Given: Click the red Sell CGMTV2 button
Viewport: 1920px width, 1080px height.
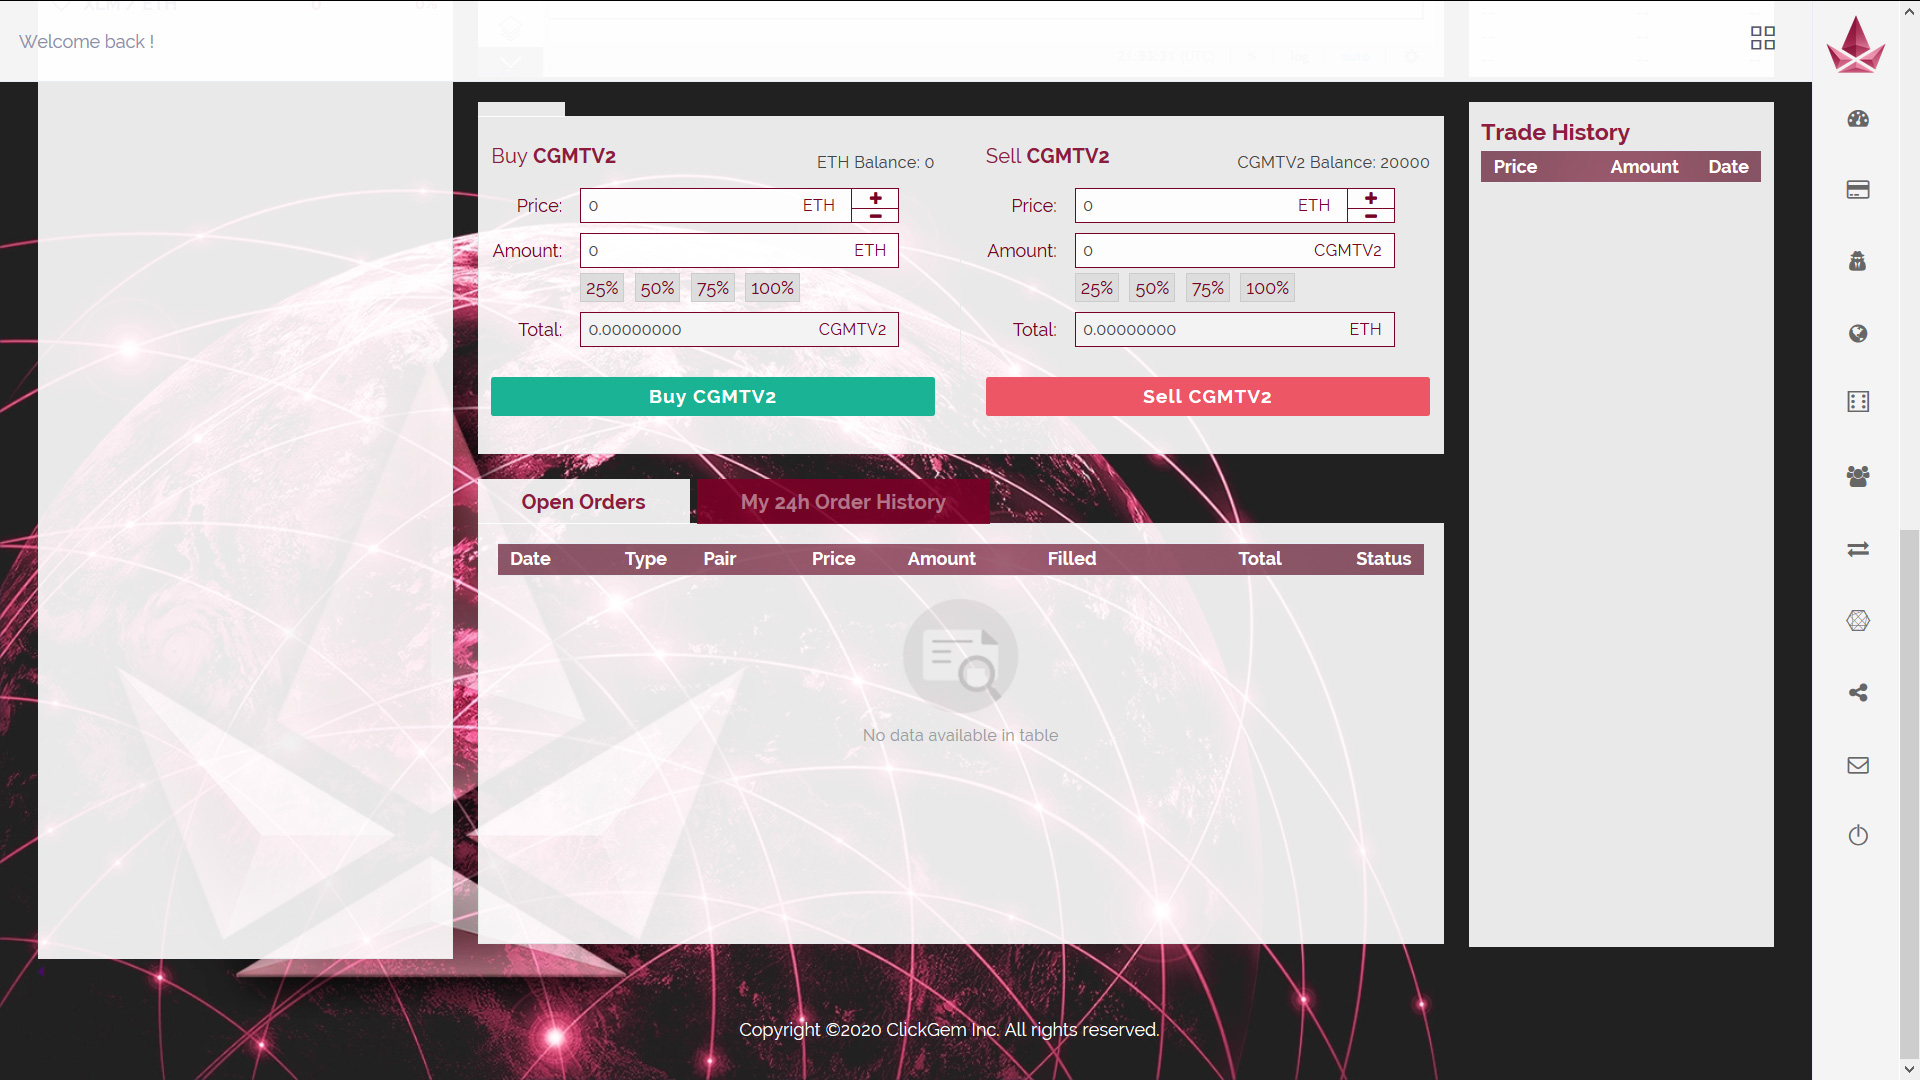Looking at the screenshot, I should [1208, 396].
